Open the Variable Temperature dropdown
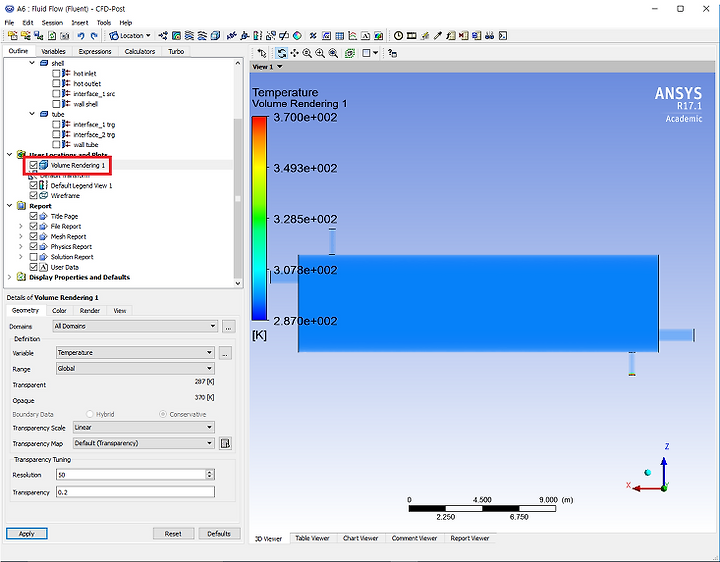 [135, 353]
